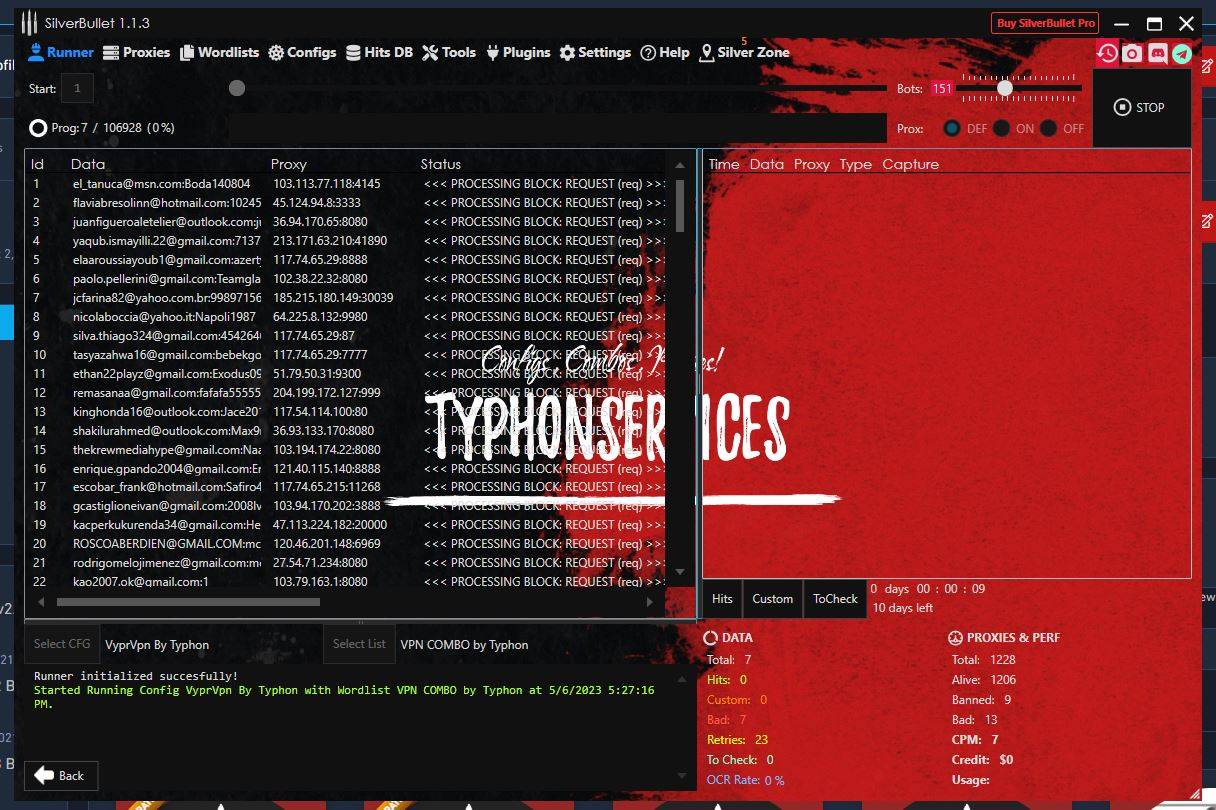Screen dimensions: 1216x810
Task: Switch to the Runner section
Action: tap(61, 52)
